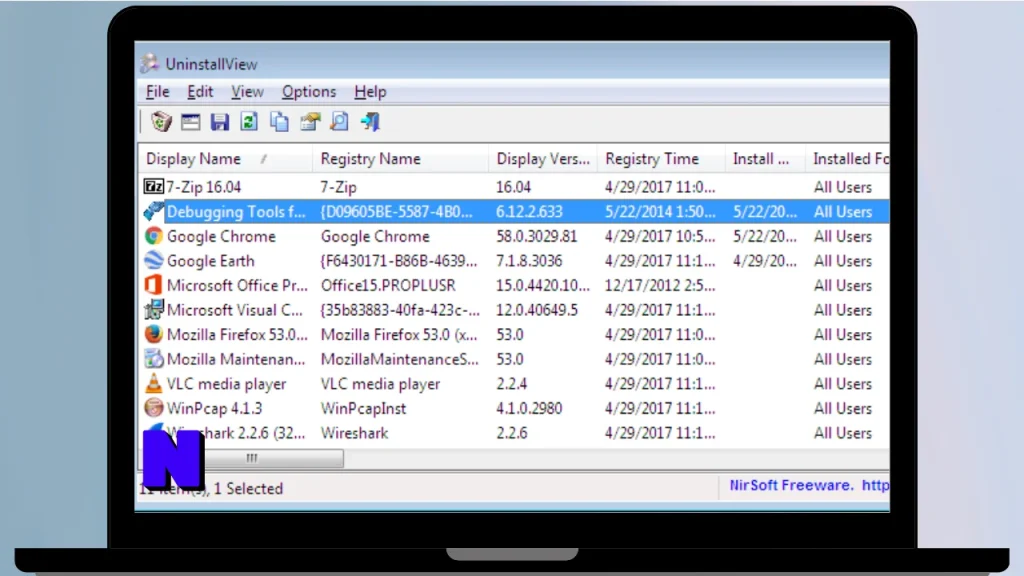The width and height of the screenshot is (1024, 576).
Task: Click the Microsoft Visual C++ installer icon
Action: coord(153,310)
